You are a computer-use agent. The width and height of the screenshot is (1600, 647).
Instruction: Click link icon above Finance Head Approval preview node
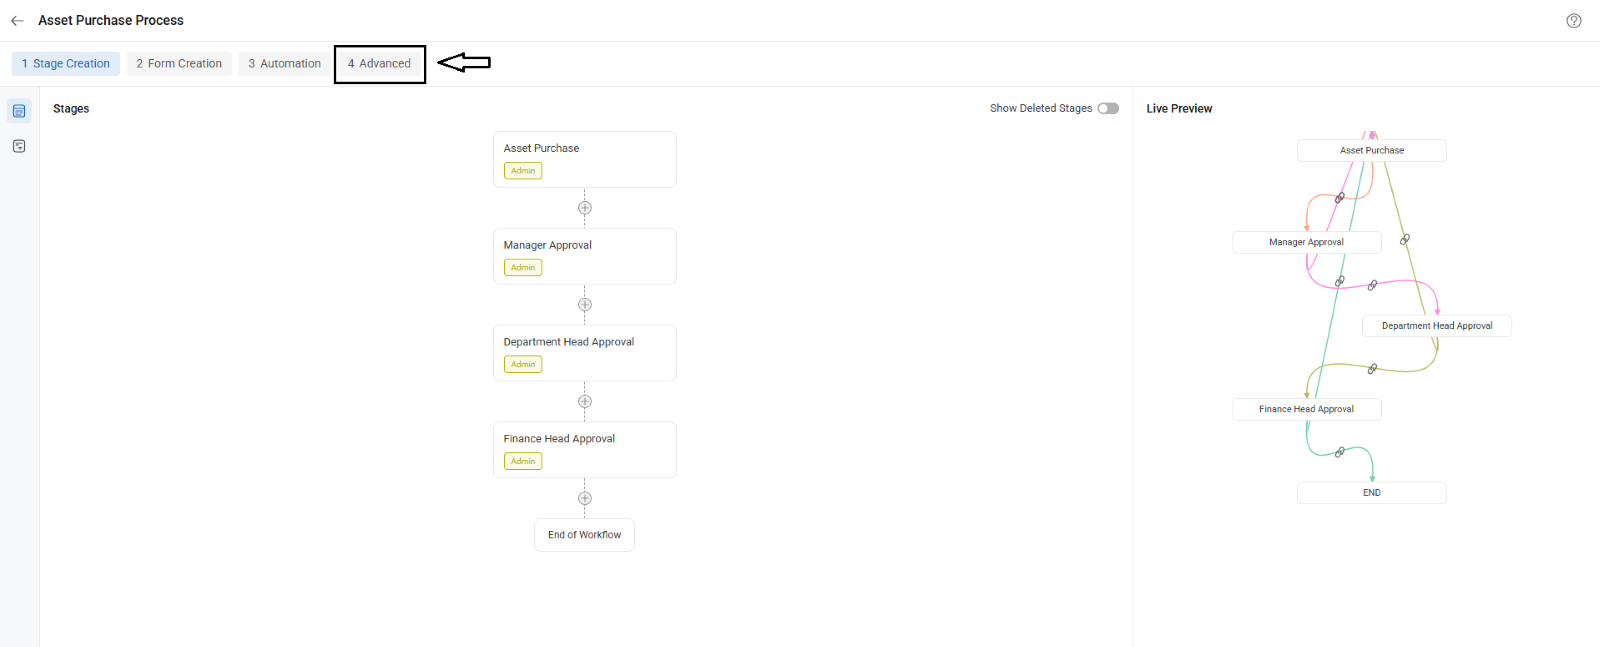tap(1372, 369)
